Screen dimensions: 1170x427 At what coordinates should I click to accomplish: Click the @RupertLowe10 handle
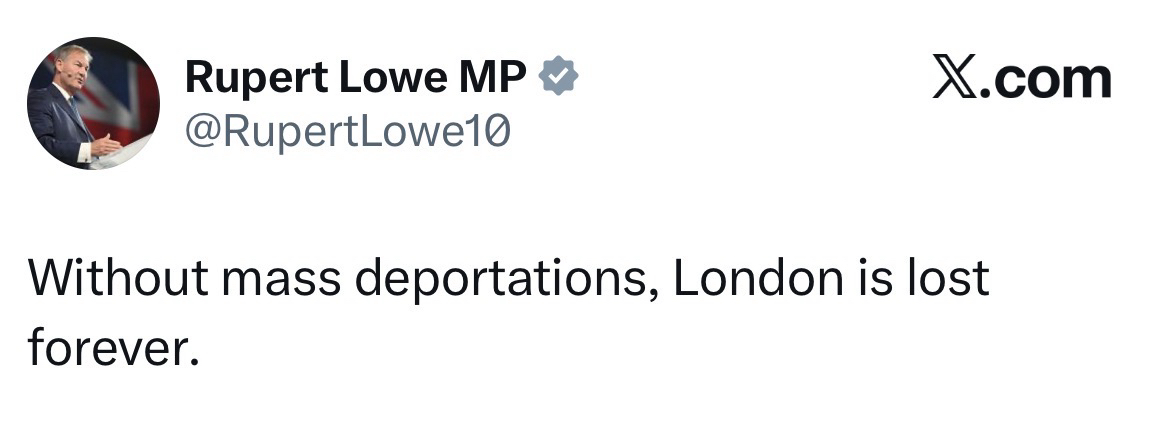click(347, 130)
